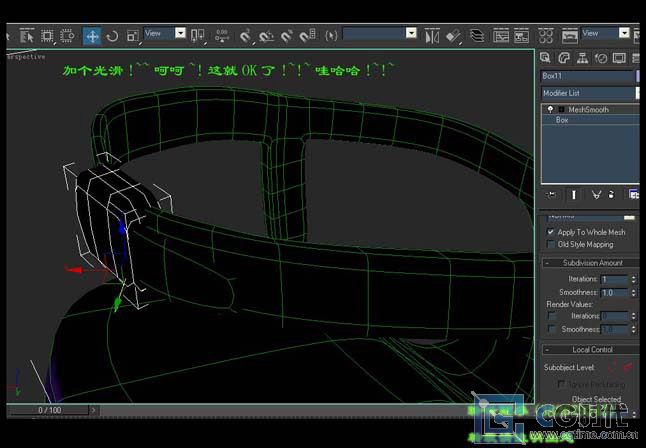Click the Box11 object color swatch
Viewport: 646px width, 448px height.
click(636, 75)
